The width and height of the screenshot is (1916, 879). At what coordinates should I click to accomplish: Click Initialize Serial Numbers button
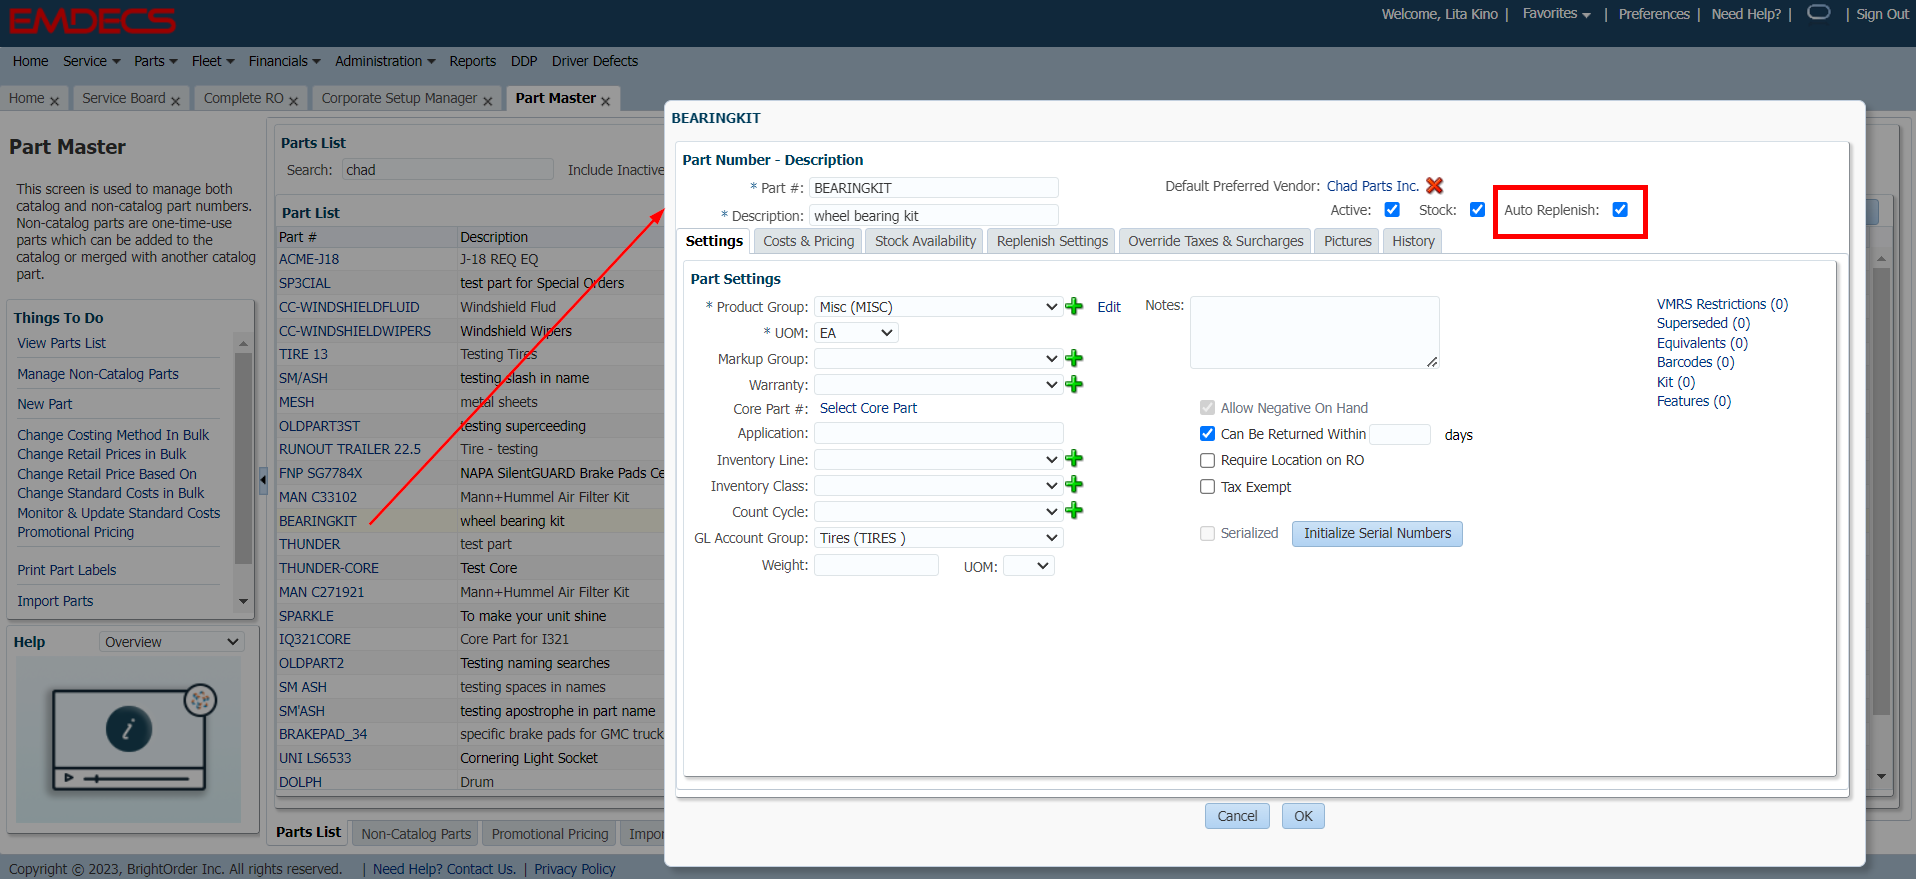(x=1377, y=534)
